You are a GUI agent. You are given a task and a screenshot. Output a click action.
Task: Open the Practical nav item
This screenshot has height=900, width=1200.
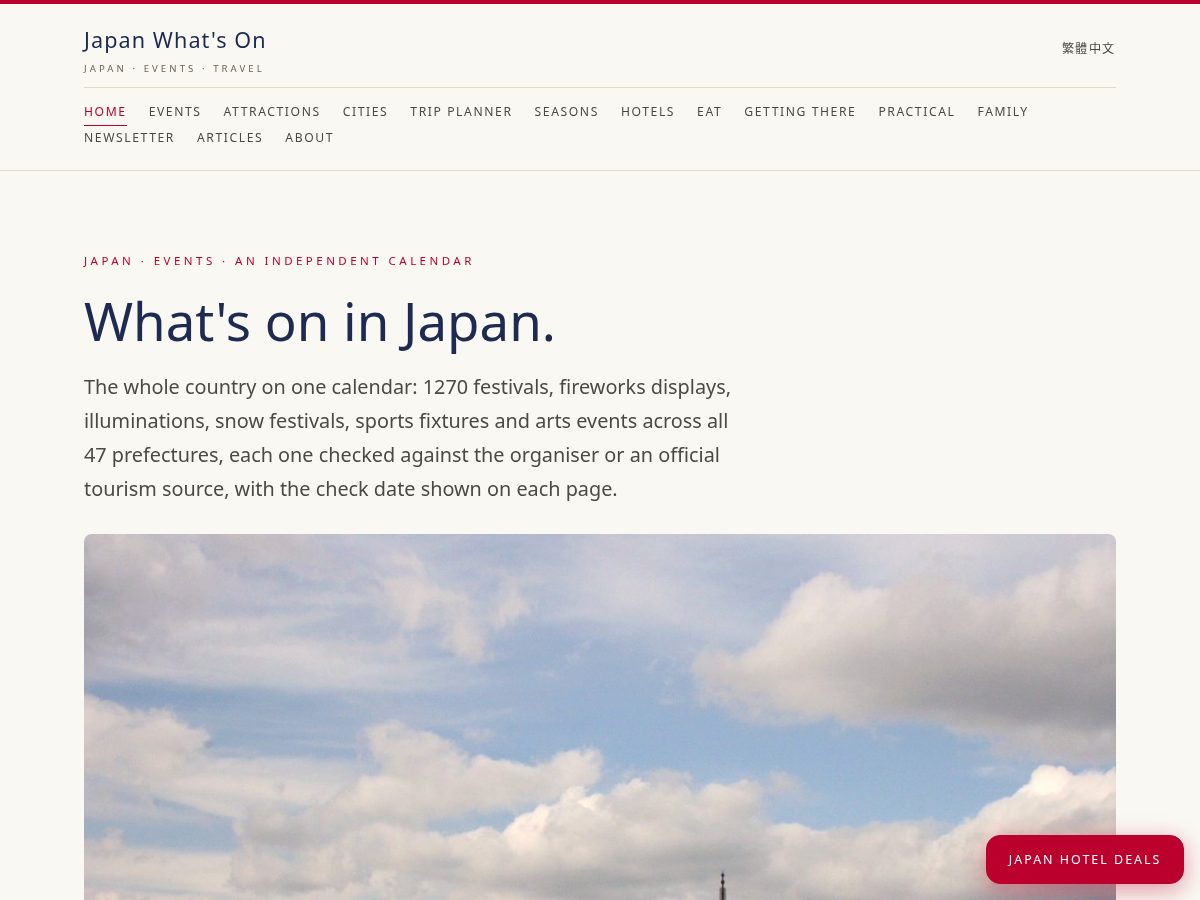click(x=917, y=112)
